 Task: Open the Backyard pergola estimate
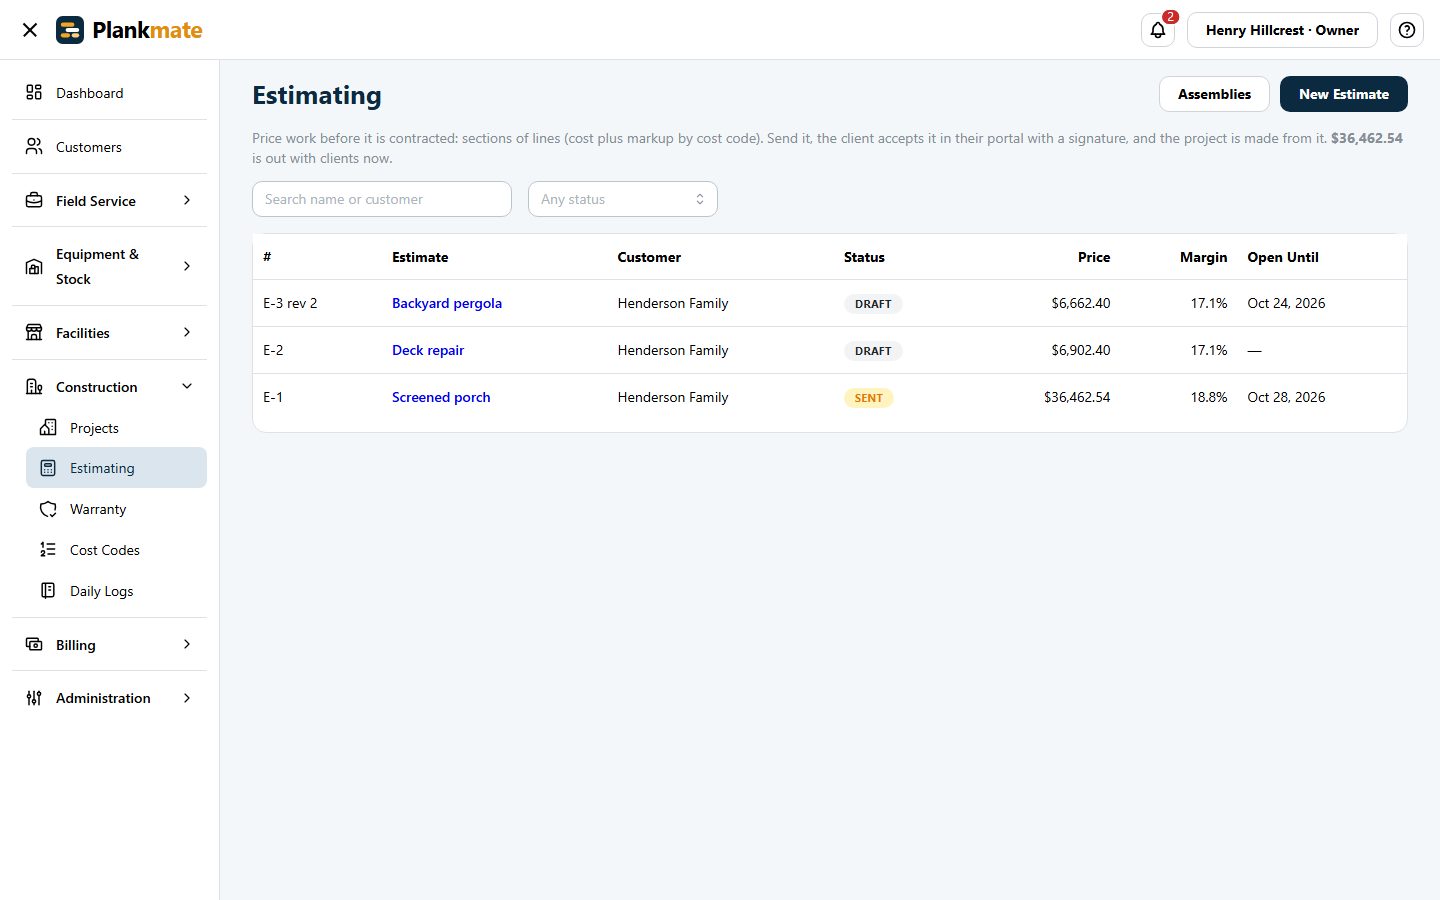point(447,303)
